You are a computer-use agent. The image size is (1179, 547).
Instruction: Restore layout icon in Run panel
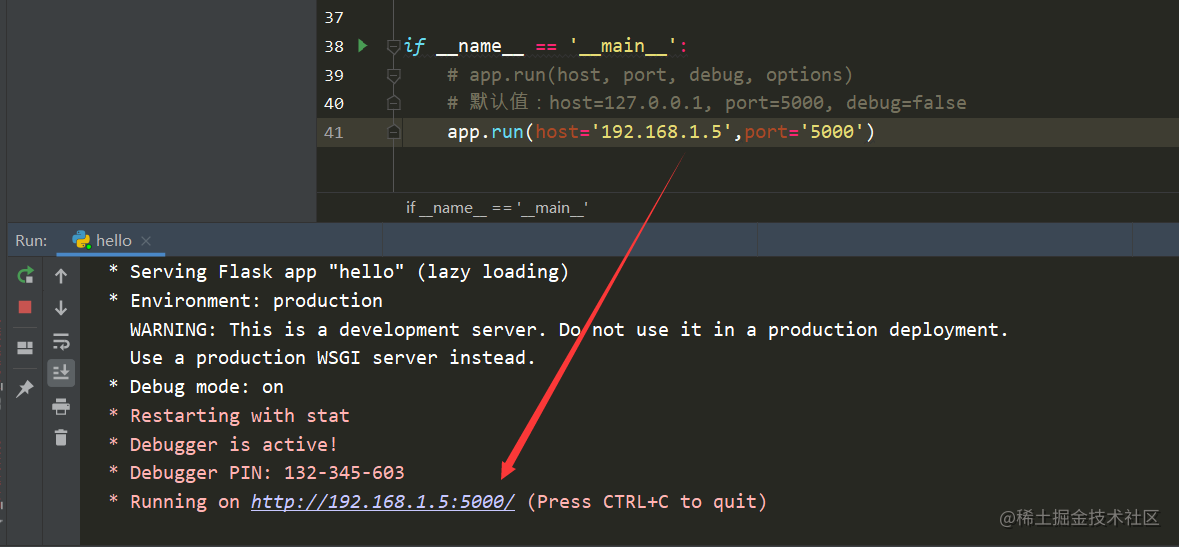(25, 348)
